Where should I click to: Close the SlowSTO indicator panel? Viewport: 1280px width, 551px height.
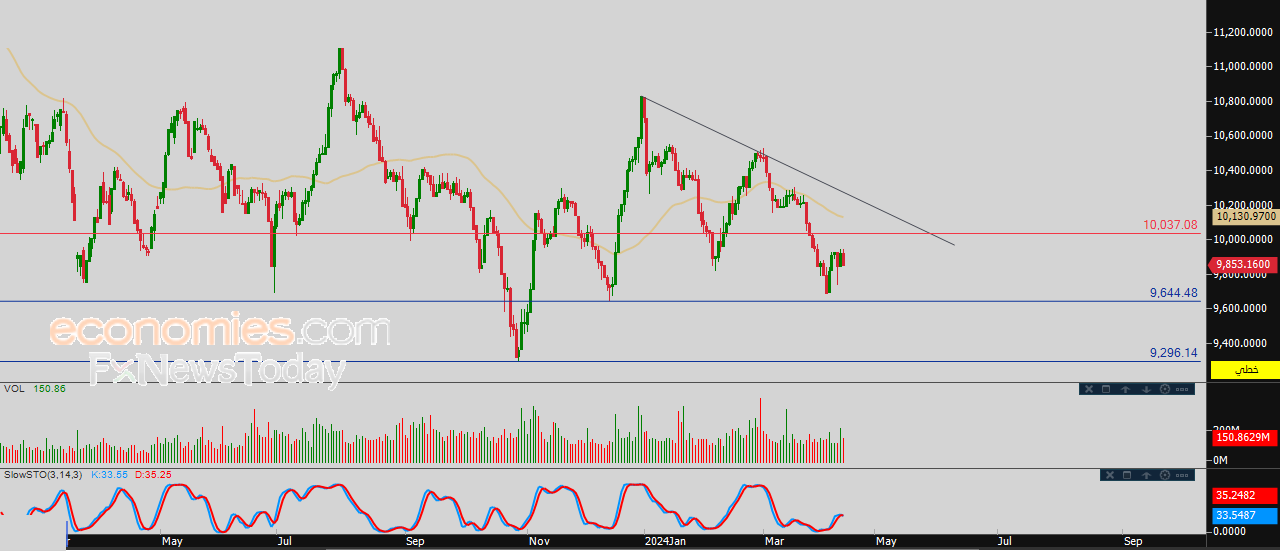tap(1110, 475)
